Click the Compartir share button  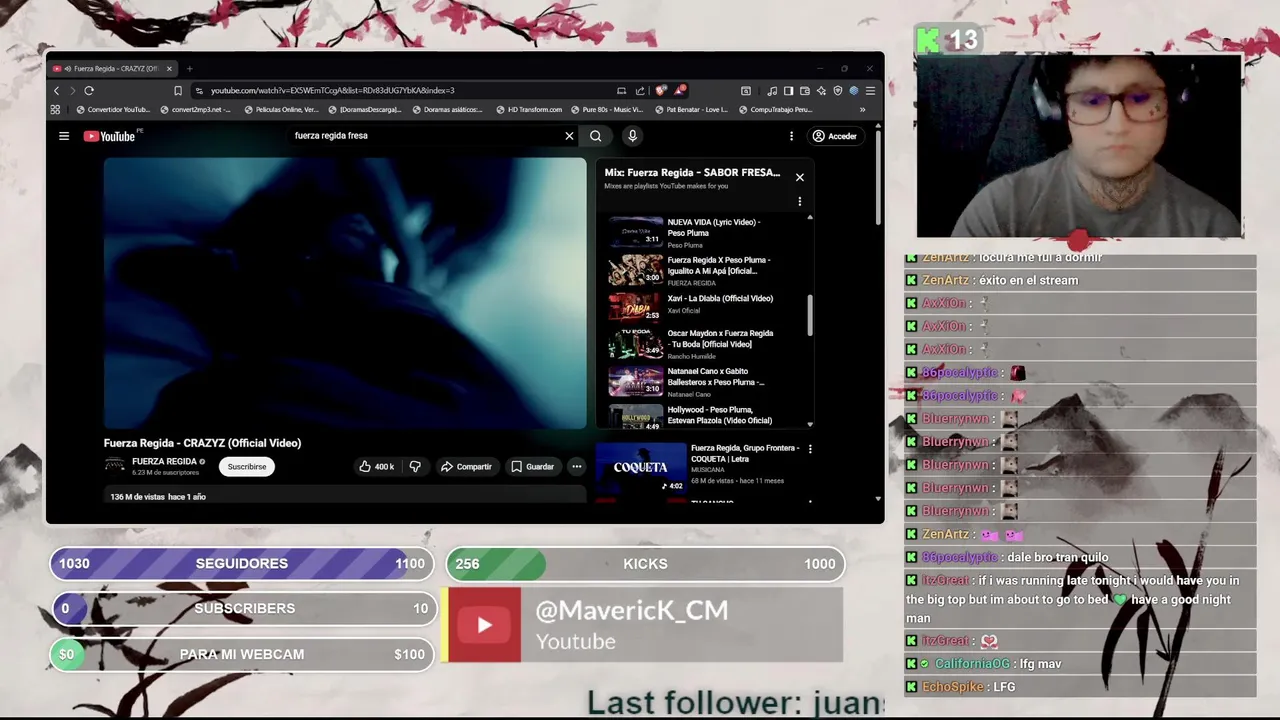[x=466, y=466]
